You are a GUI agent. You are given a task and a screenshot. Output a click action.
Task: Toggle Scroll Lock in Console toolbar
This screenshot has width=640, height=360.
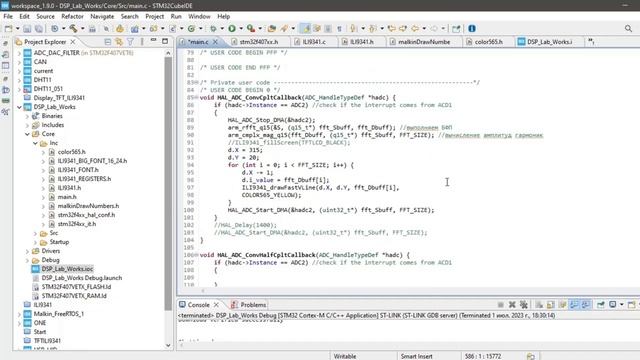[551, 304]
